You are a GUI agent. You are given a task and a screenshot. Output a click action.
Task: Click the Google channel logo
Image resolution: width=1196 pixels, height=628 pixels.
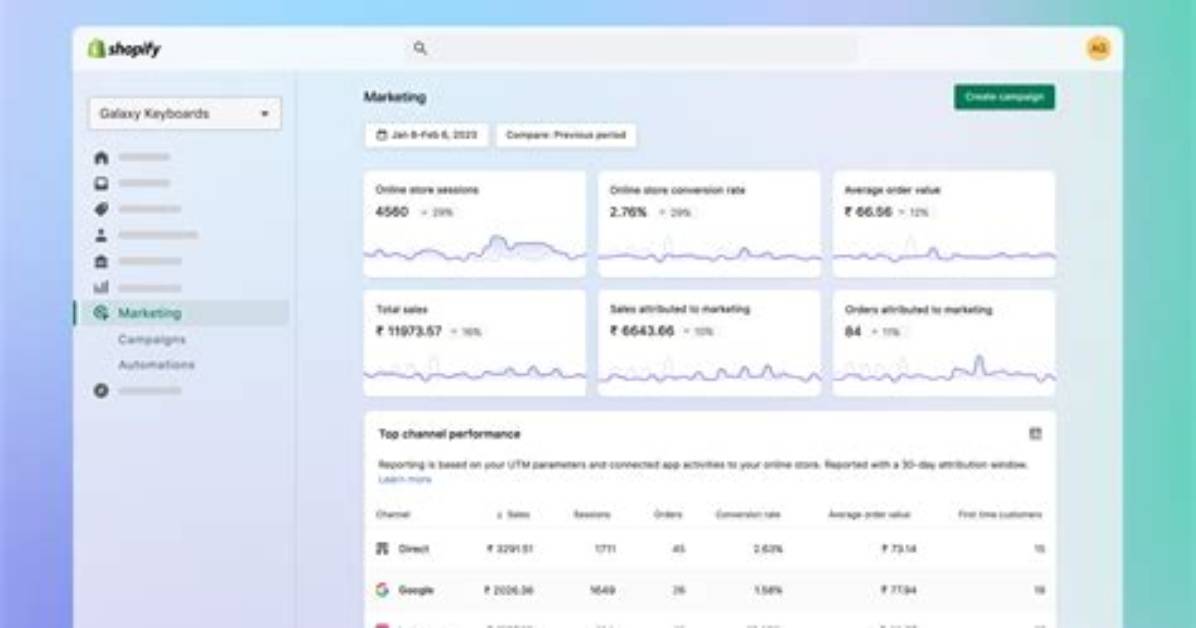382,590
